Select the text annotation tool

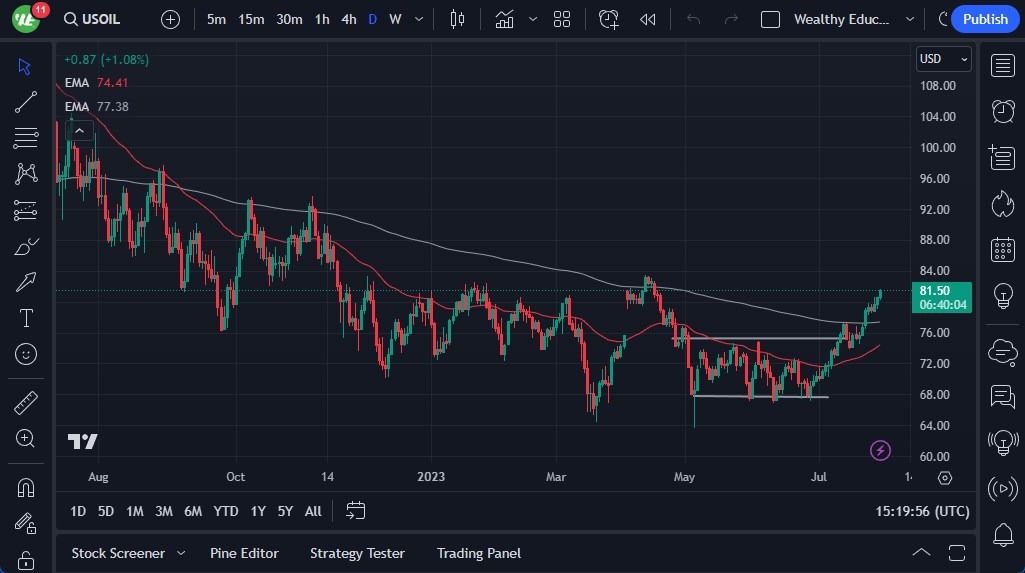tap(26, 318)
